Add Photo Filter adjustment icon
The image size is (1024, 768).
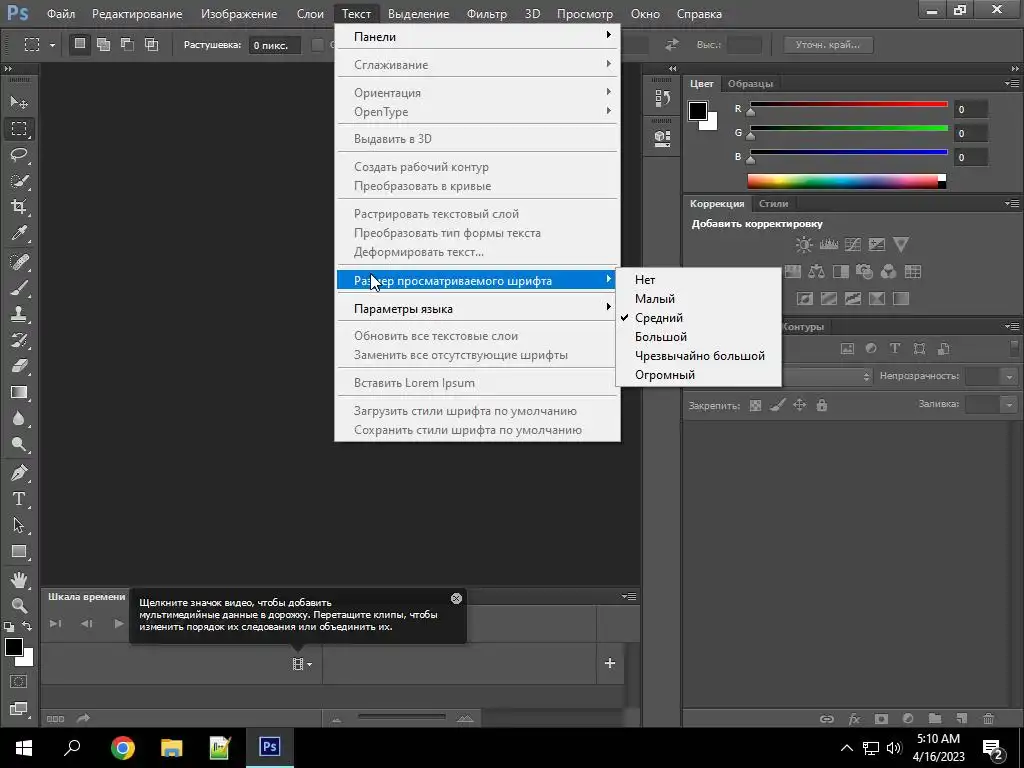[x=864, y=272]
